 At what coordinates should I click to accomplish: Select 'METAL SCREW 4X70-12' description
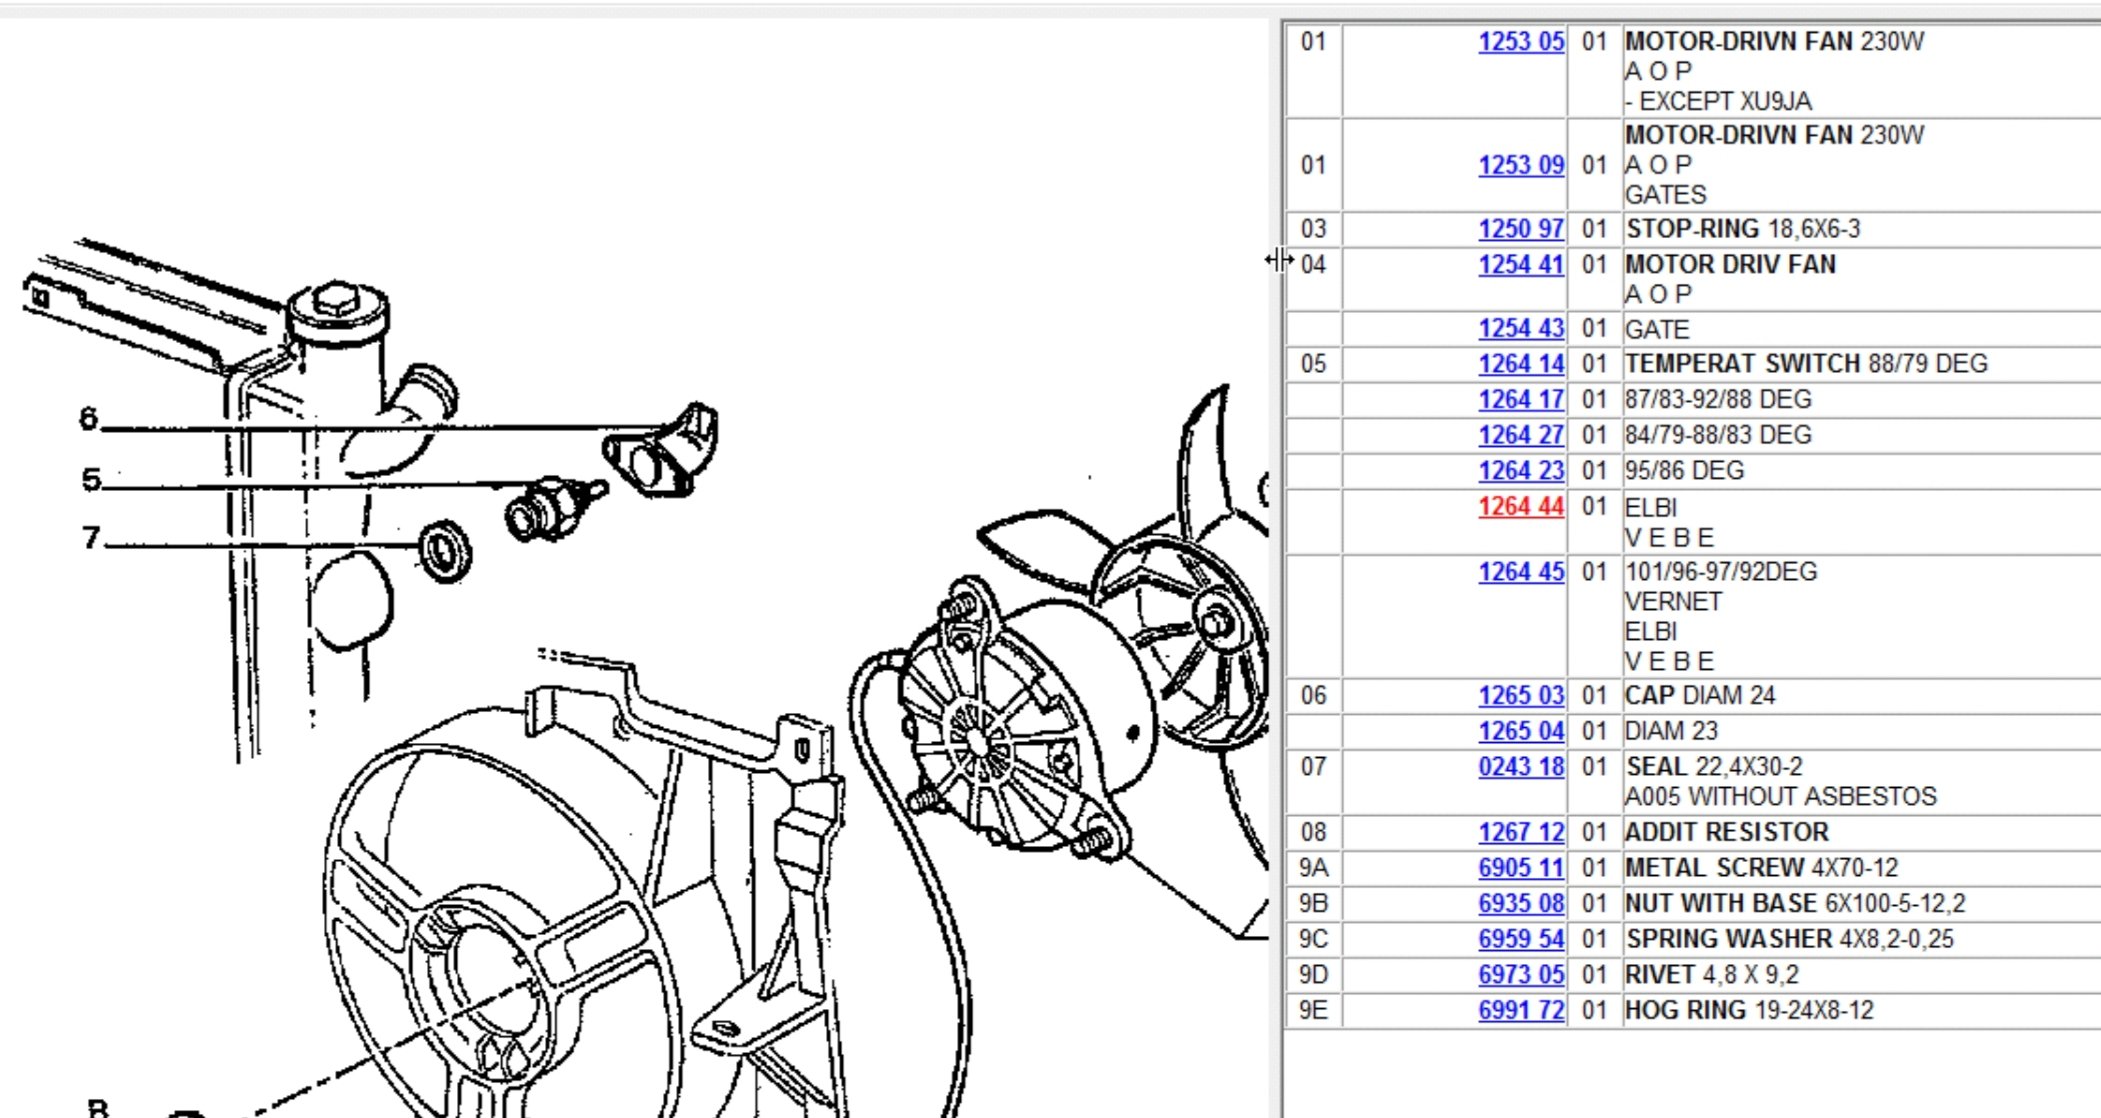(1761, 868)
